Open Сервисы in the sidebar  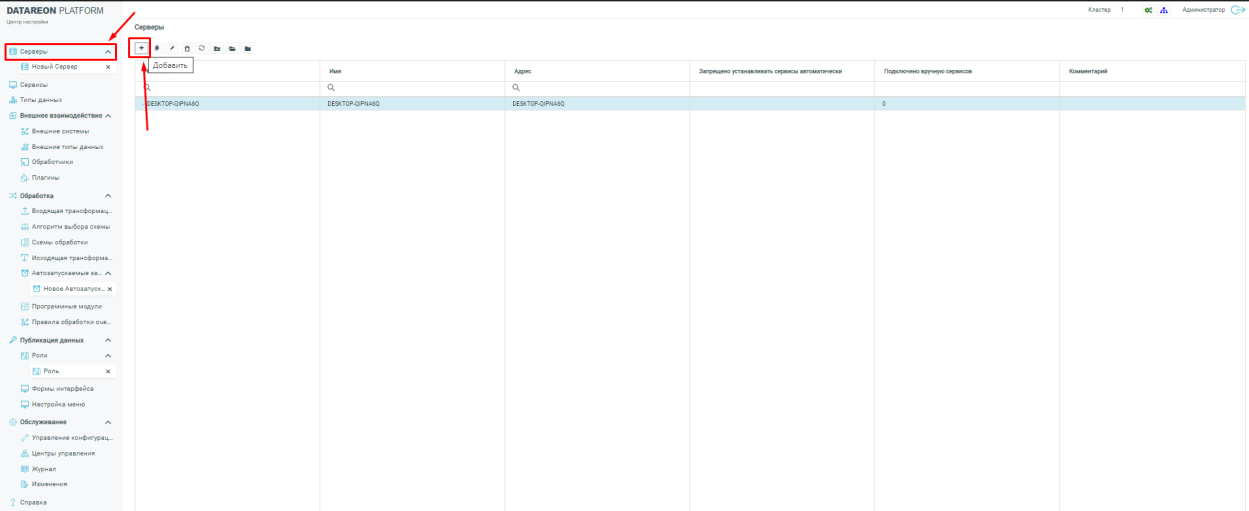[x=34, y=85]
